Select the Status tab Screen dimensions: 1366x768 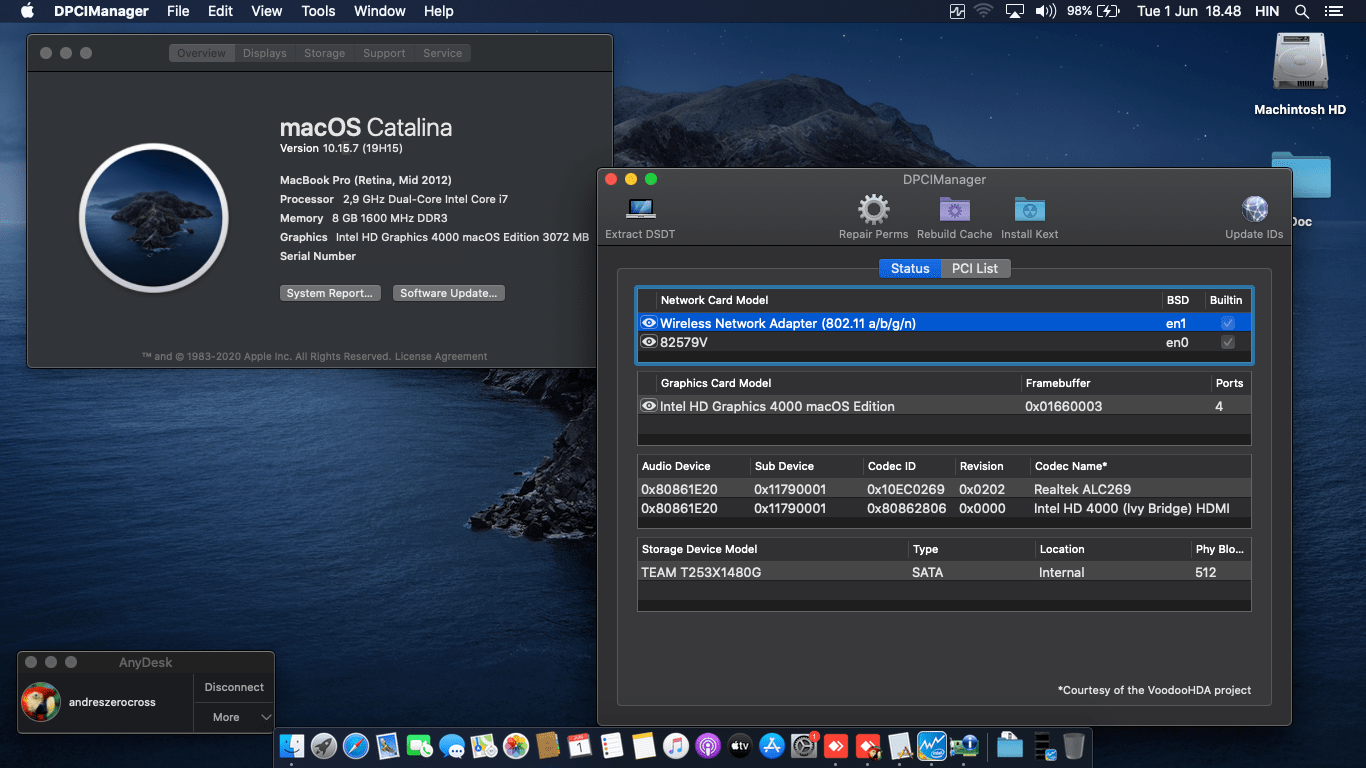[910, 268]
